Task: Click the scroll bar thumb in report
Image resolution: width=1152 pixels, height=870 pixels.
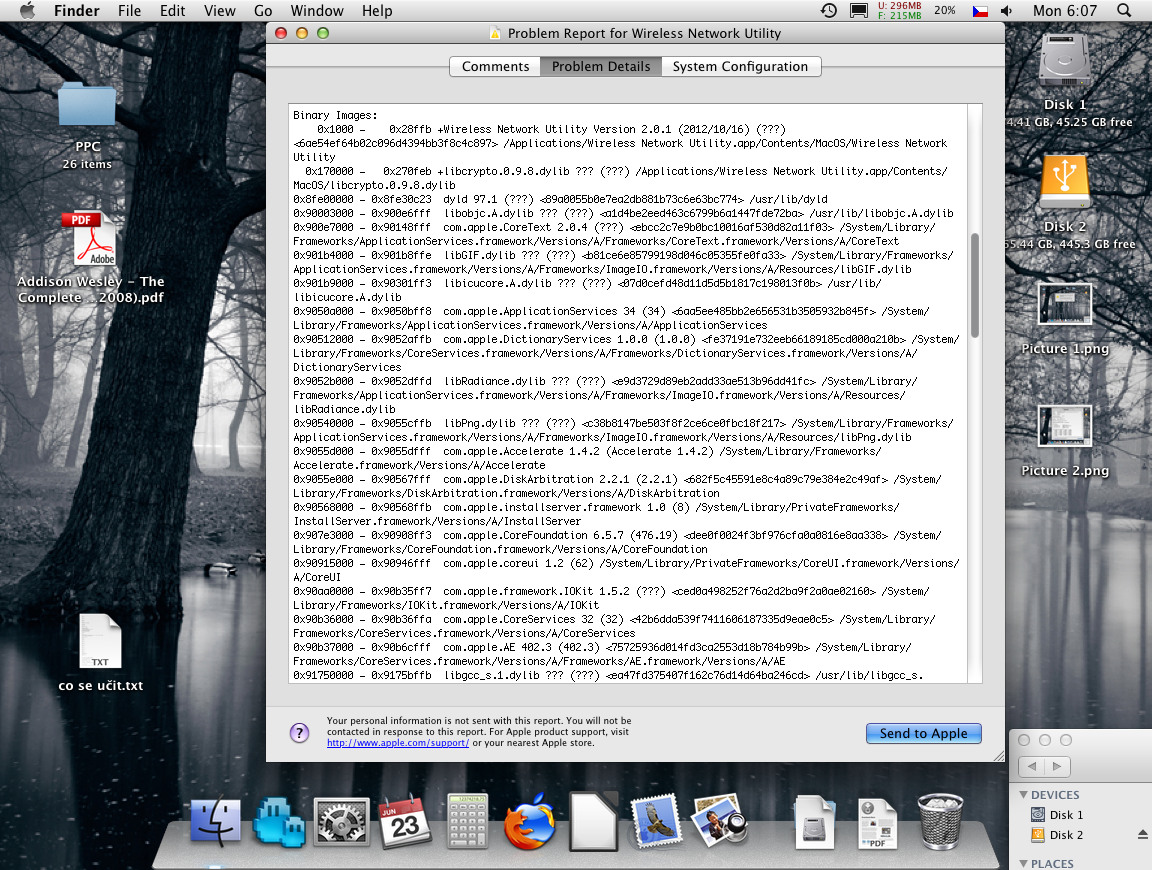Action: point(975,285)
